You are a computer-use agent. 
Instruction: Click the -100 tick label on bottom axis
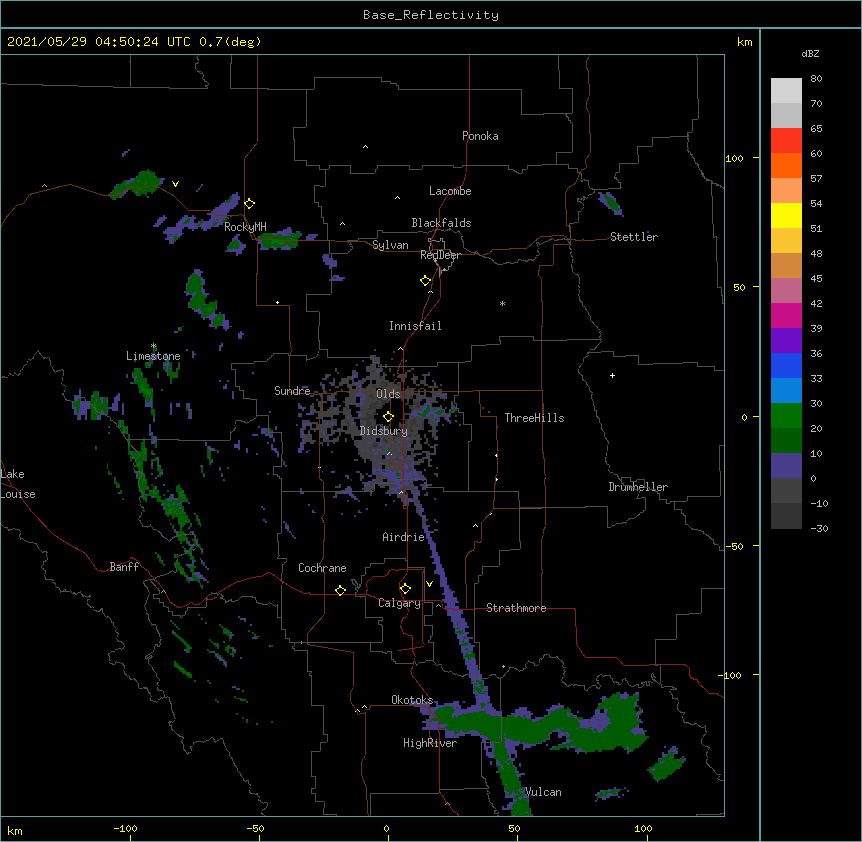(125, 828)
